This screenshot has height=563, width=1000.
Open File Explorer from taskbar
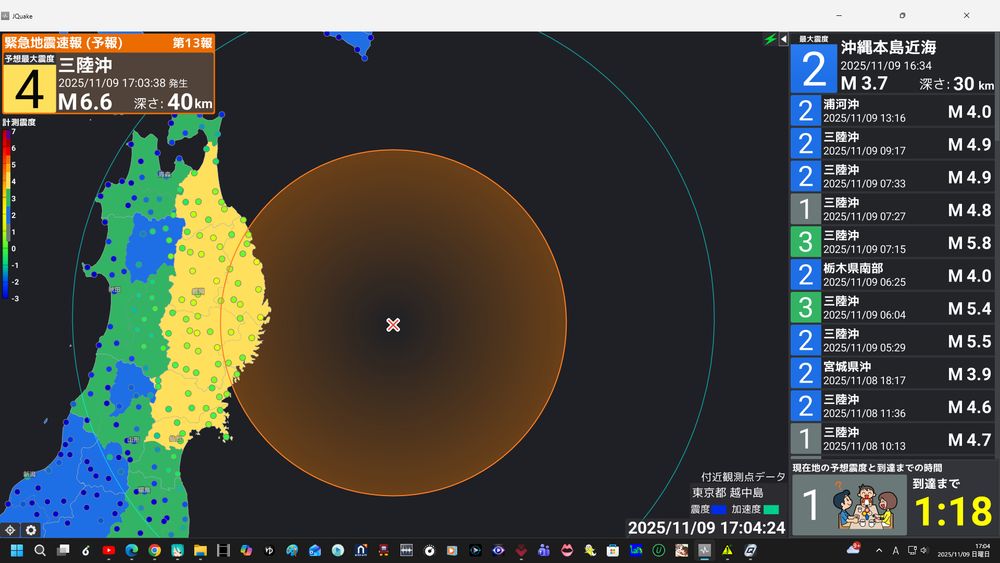(200, 550)
